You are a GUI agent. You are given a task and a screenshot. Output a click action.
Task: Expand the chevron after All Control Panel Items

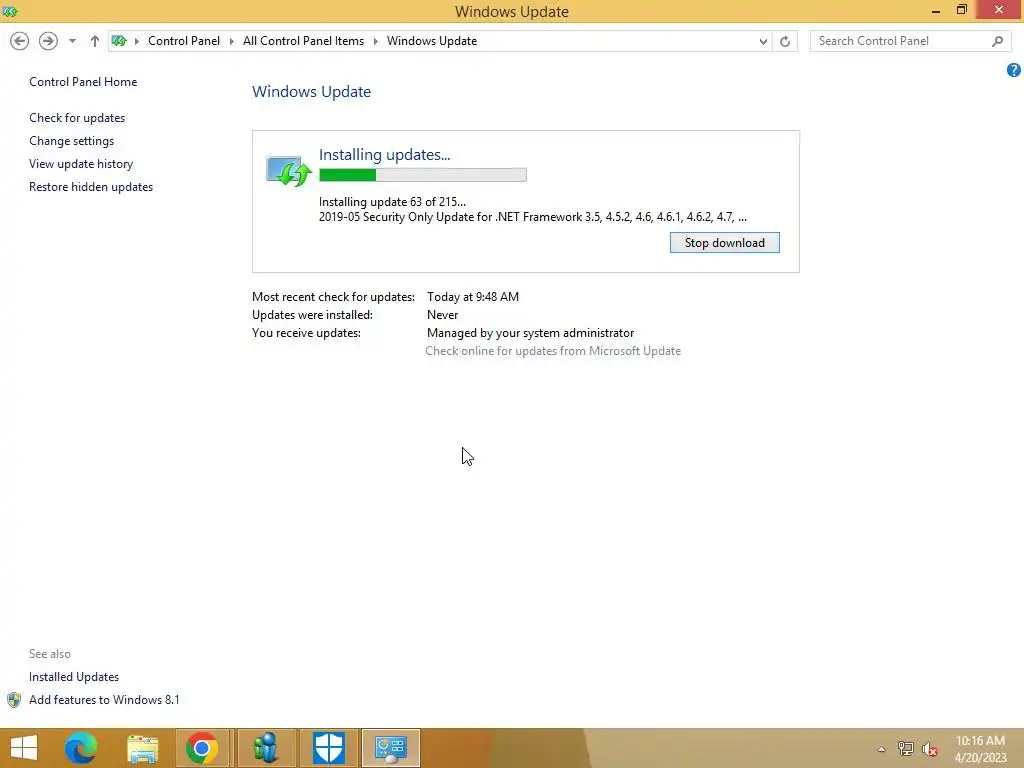(376, 41)
